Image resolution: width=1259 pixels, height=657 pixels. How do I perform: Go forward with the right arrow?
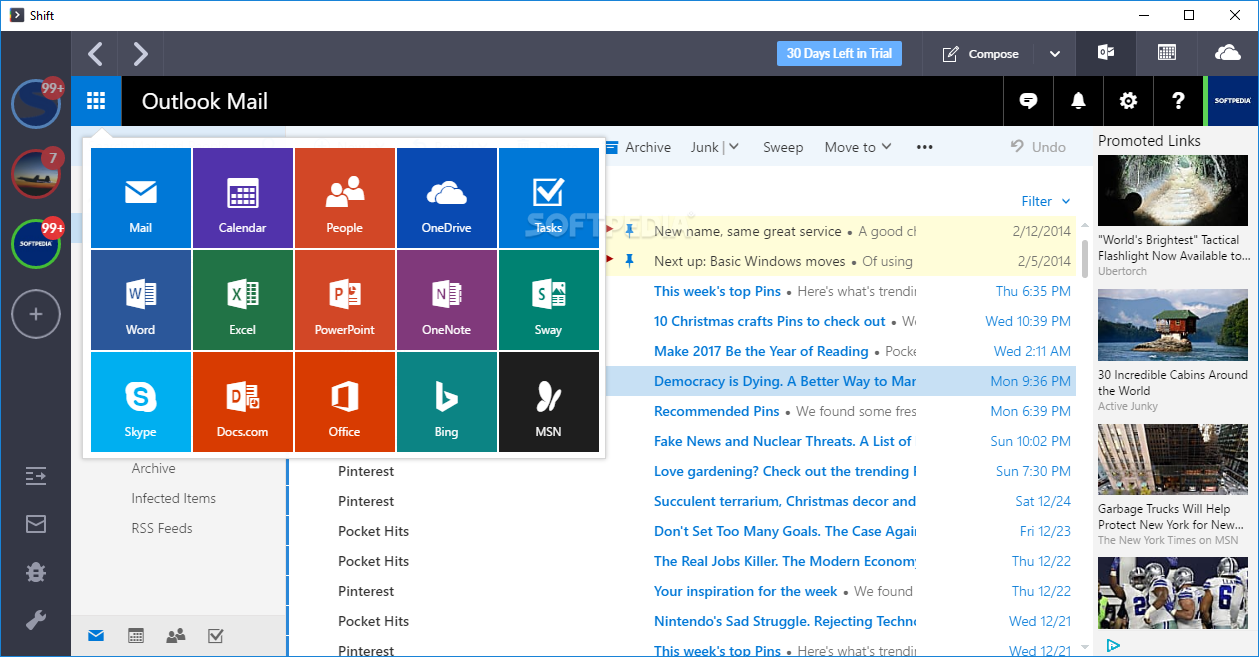pos(141,53)
